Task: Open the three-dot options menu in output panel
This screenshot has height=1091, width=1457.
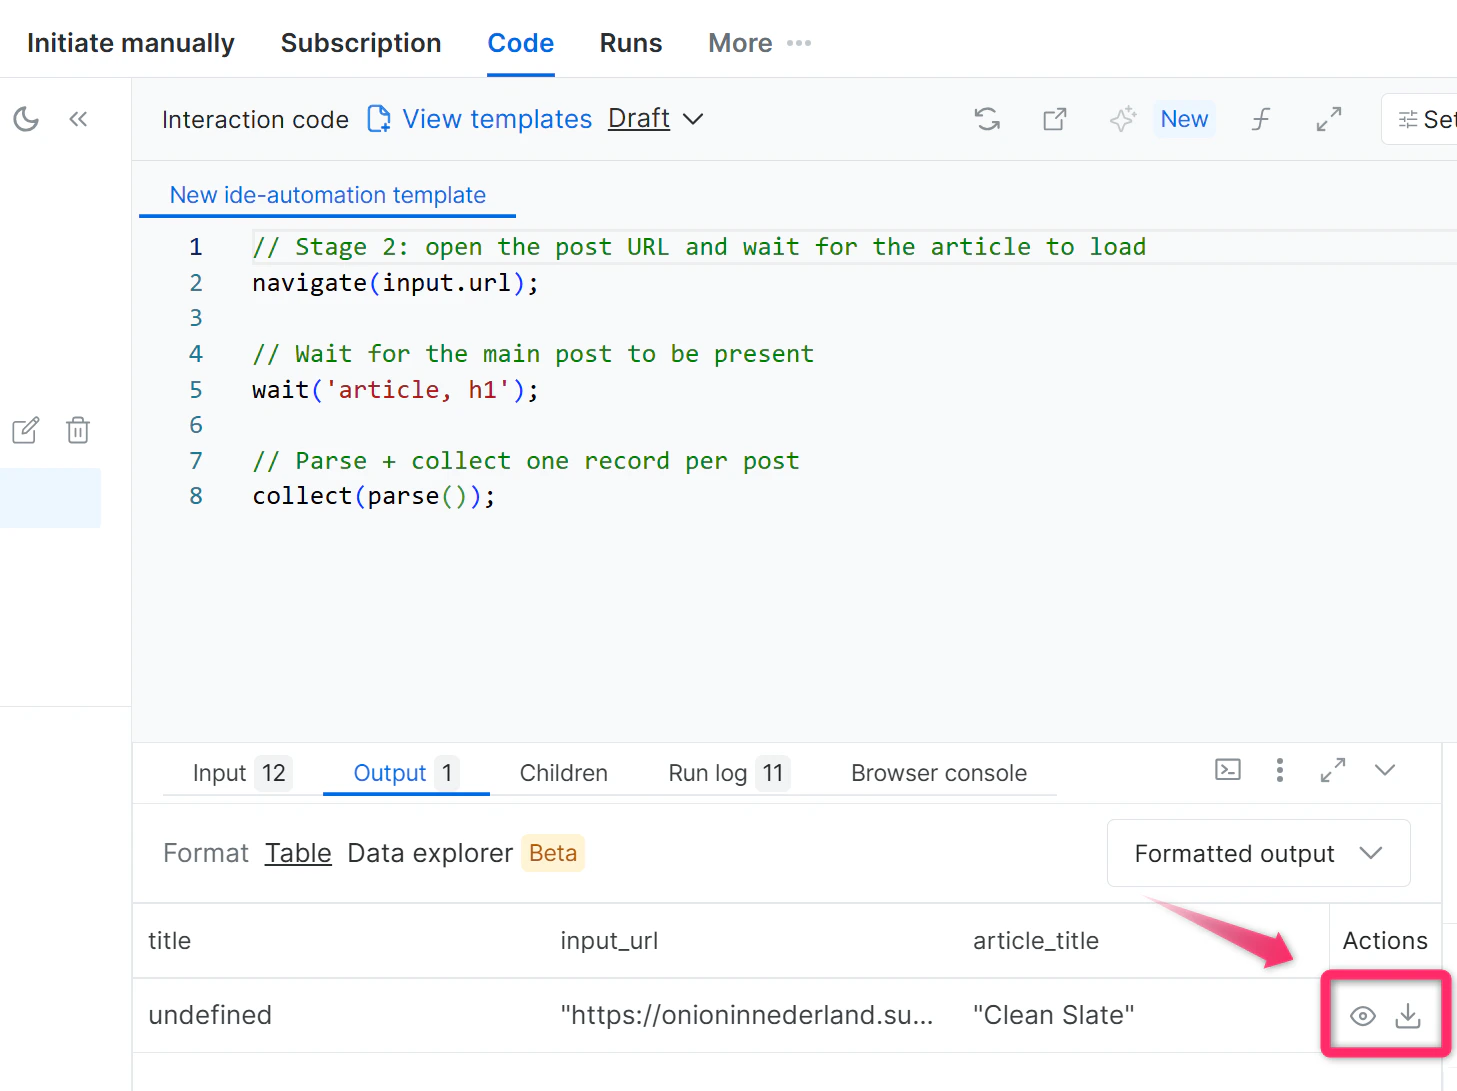Action: pos(1280,770)
